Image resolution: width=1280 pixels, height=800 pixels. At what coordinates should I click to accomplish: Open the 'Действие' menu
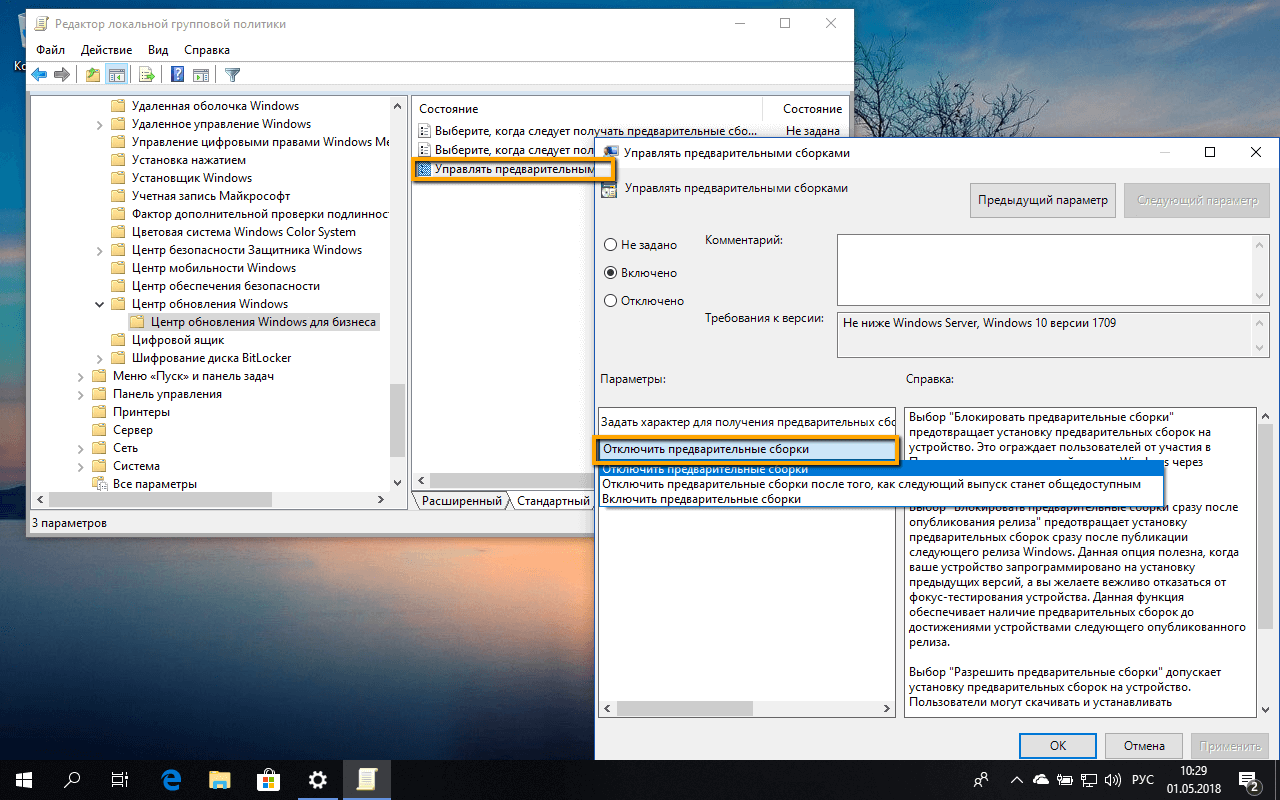[x=106, y=50]
